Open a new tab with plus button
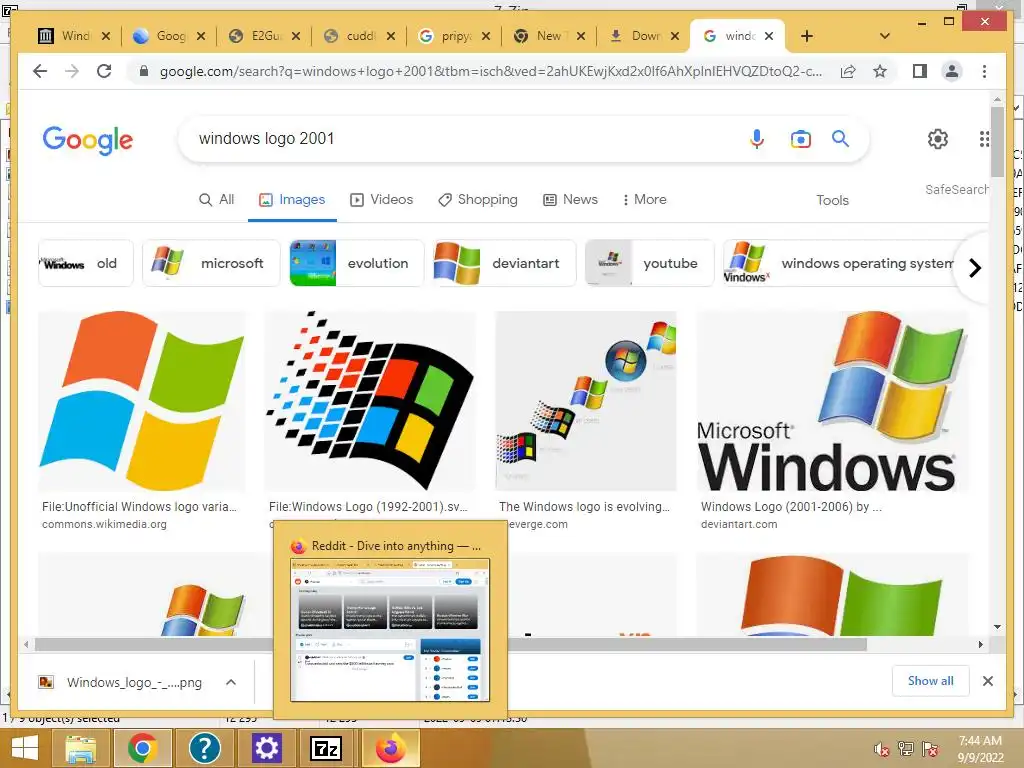The image size is (1024, 768). [x=807, y=36]
